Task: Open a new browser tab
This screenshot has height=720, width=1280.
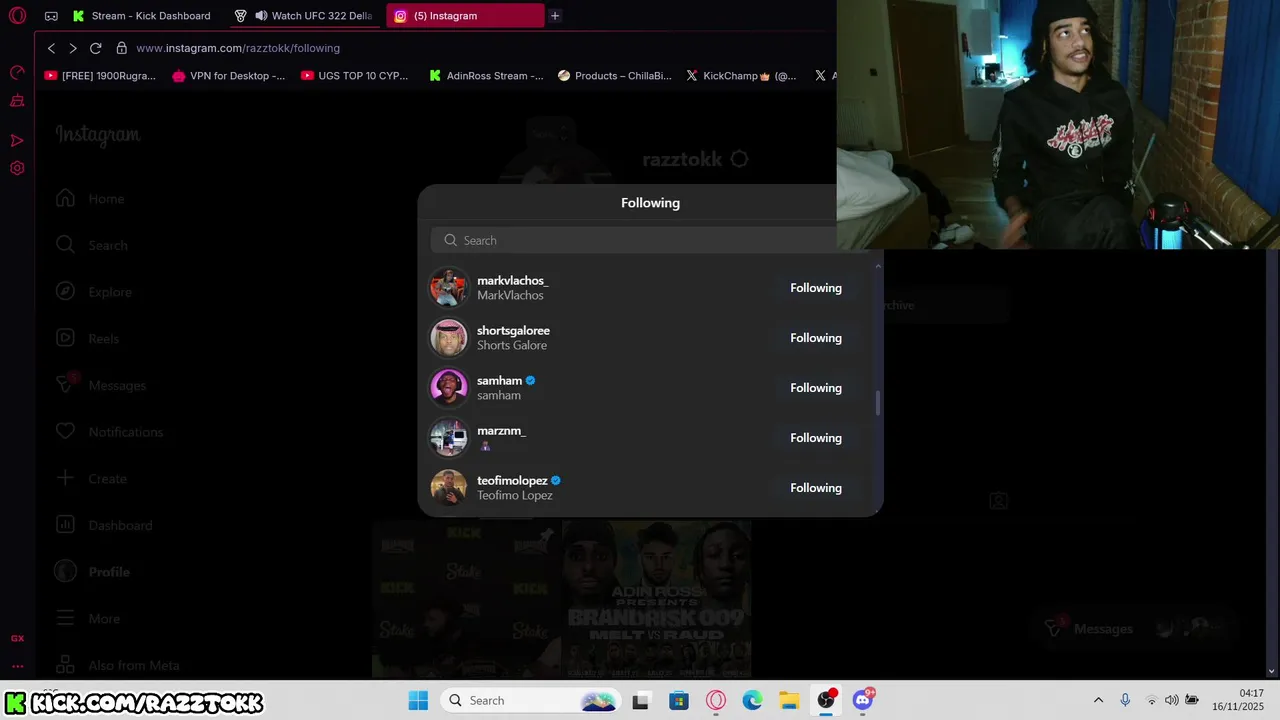Action: [555, 16]
